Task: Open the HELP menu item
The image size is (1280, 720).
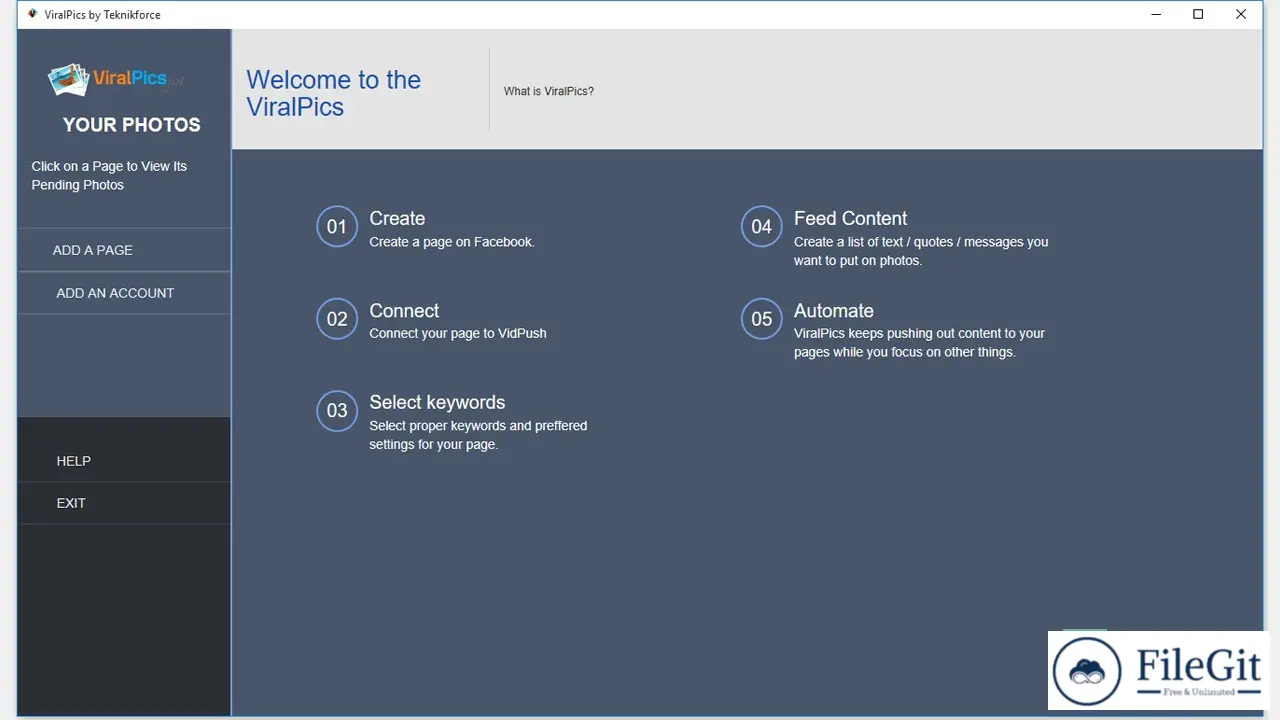Action: tap(124, 461)
